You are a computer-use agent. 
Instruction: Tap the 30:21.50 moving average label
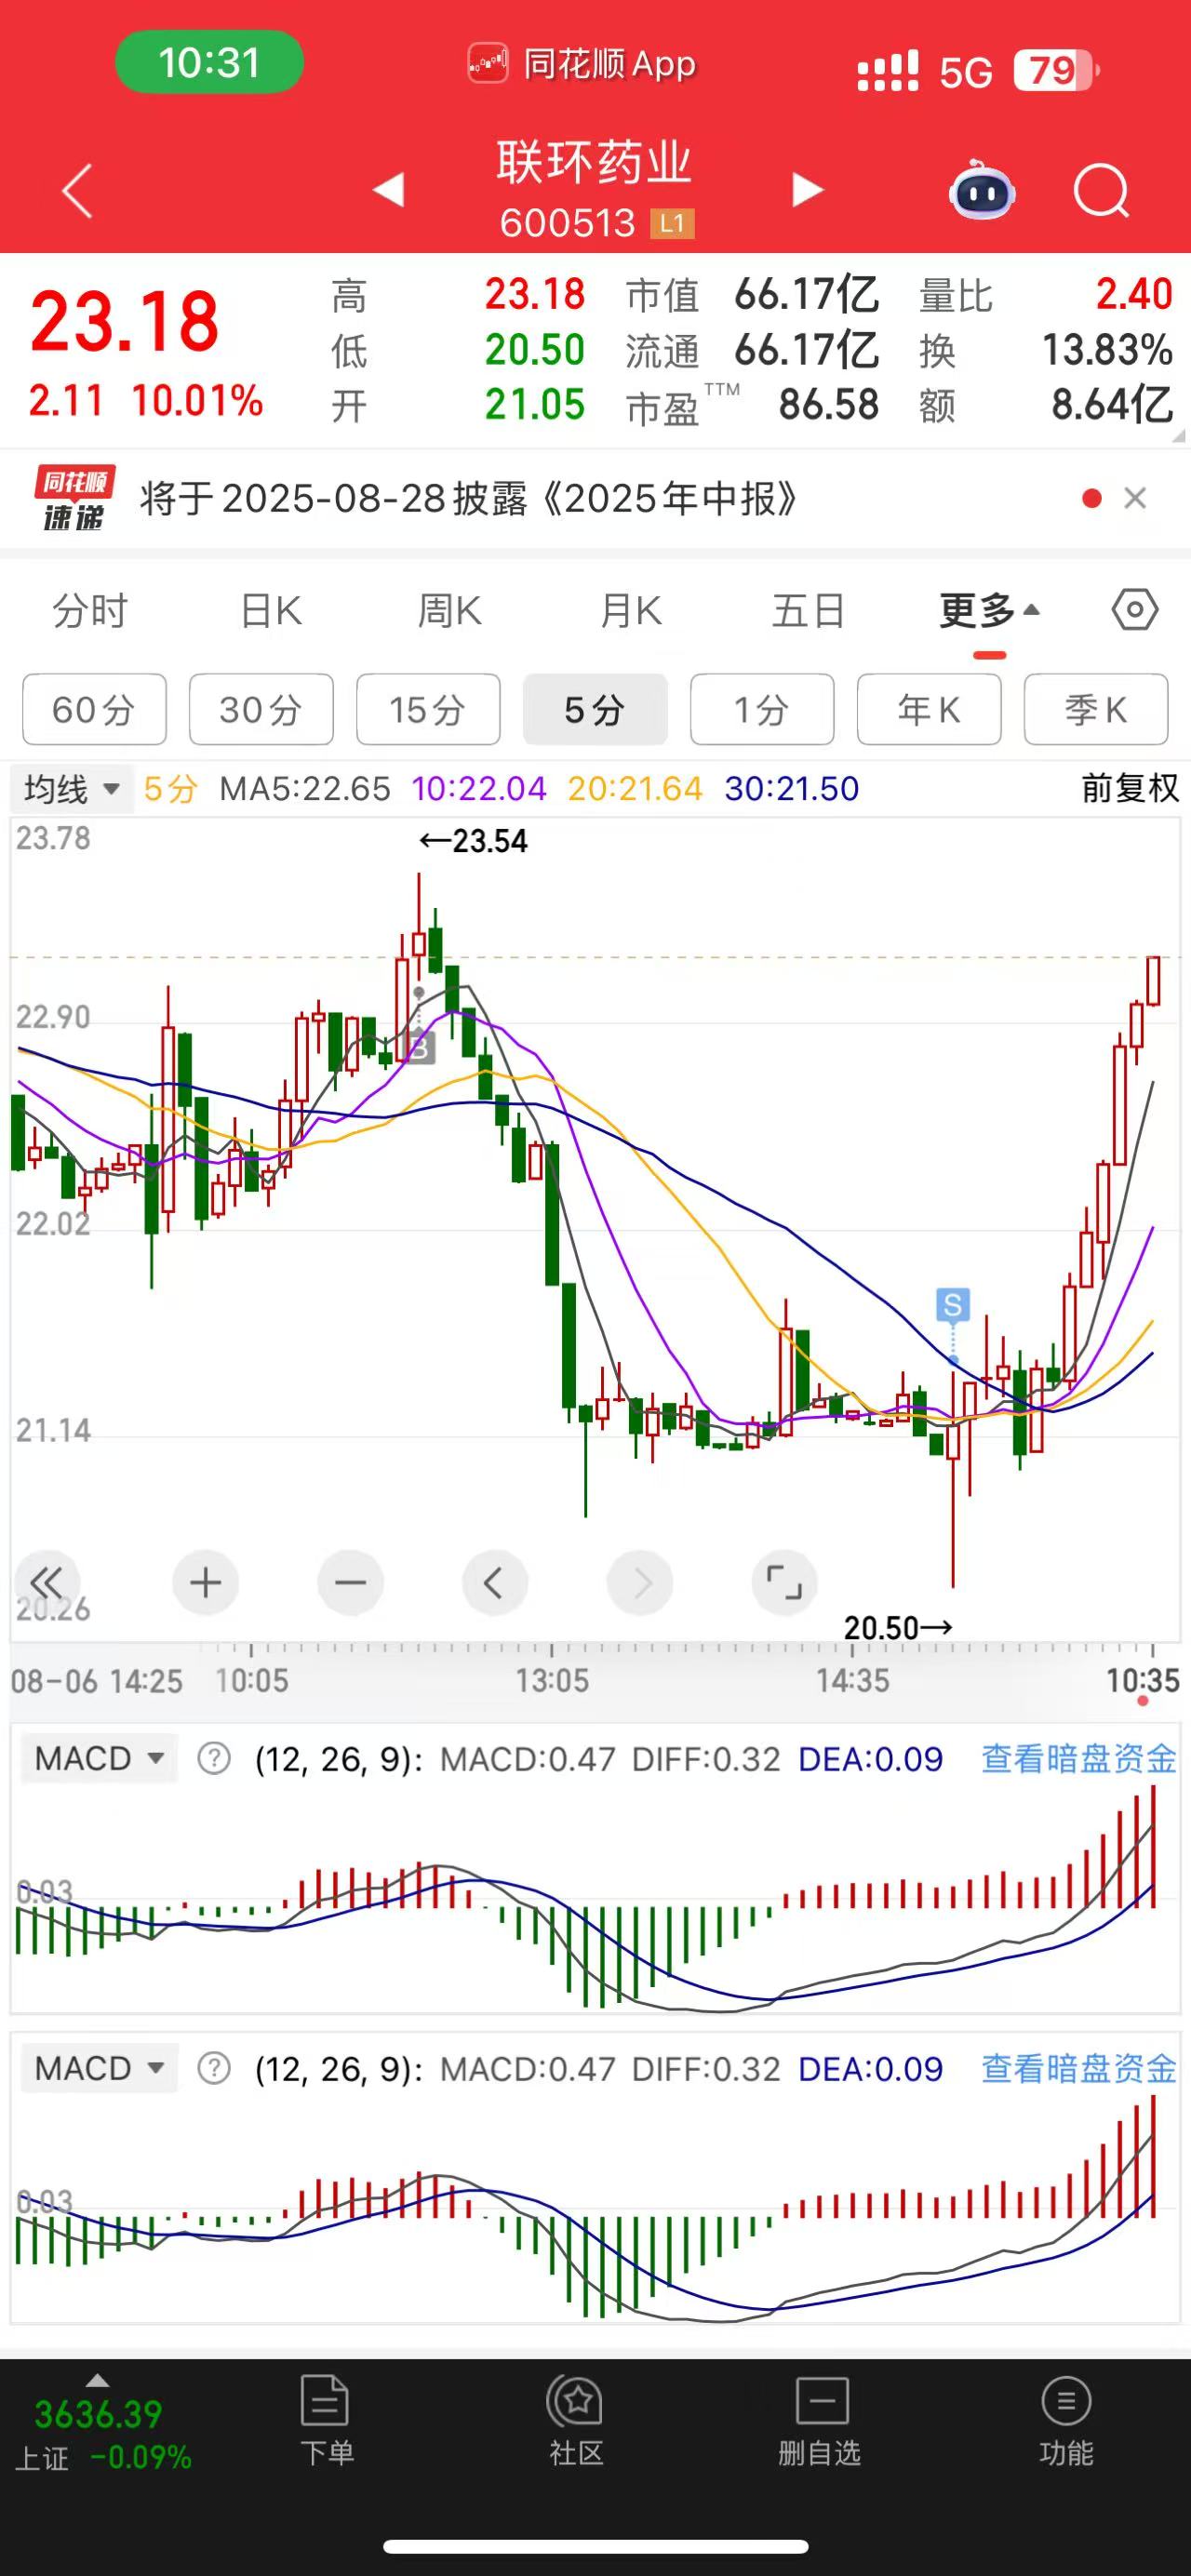(792, 789)
